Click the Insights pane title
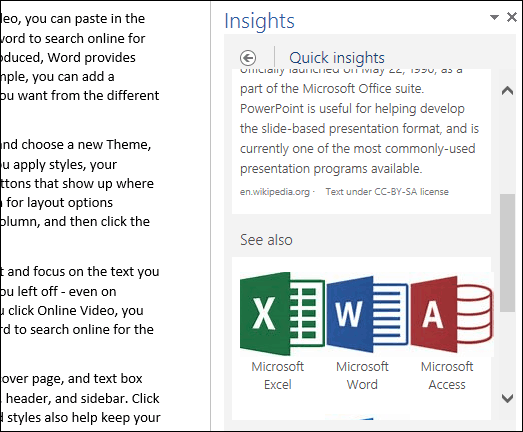Image resolution: width=523 pixels, height=432 pixels. pyautogui.click(x=259, y=21)
